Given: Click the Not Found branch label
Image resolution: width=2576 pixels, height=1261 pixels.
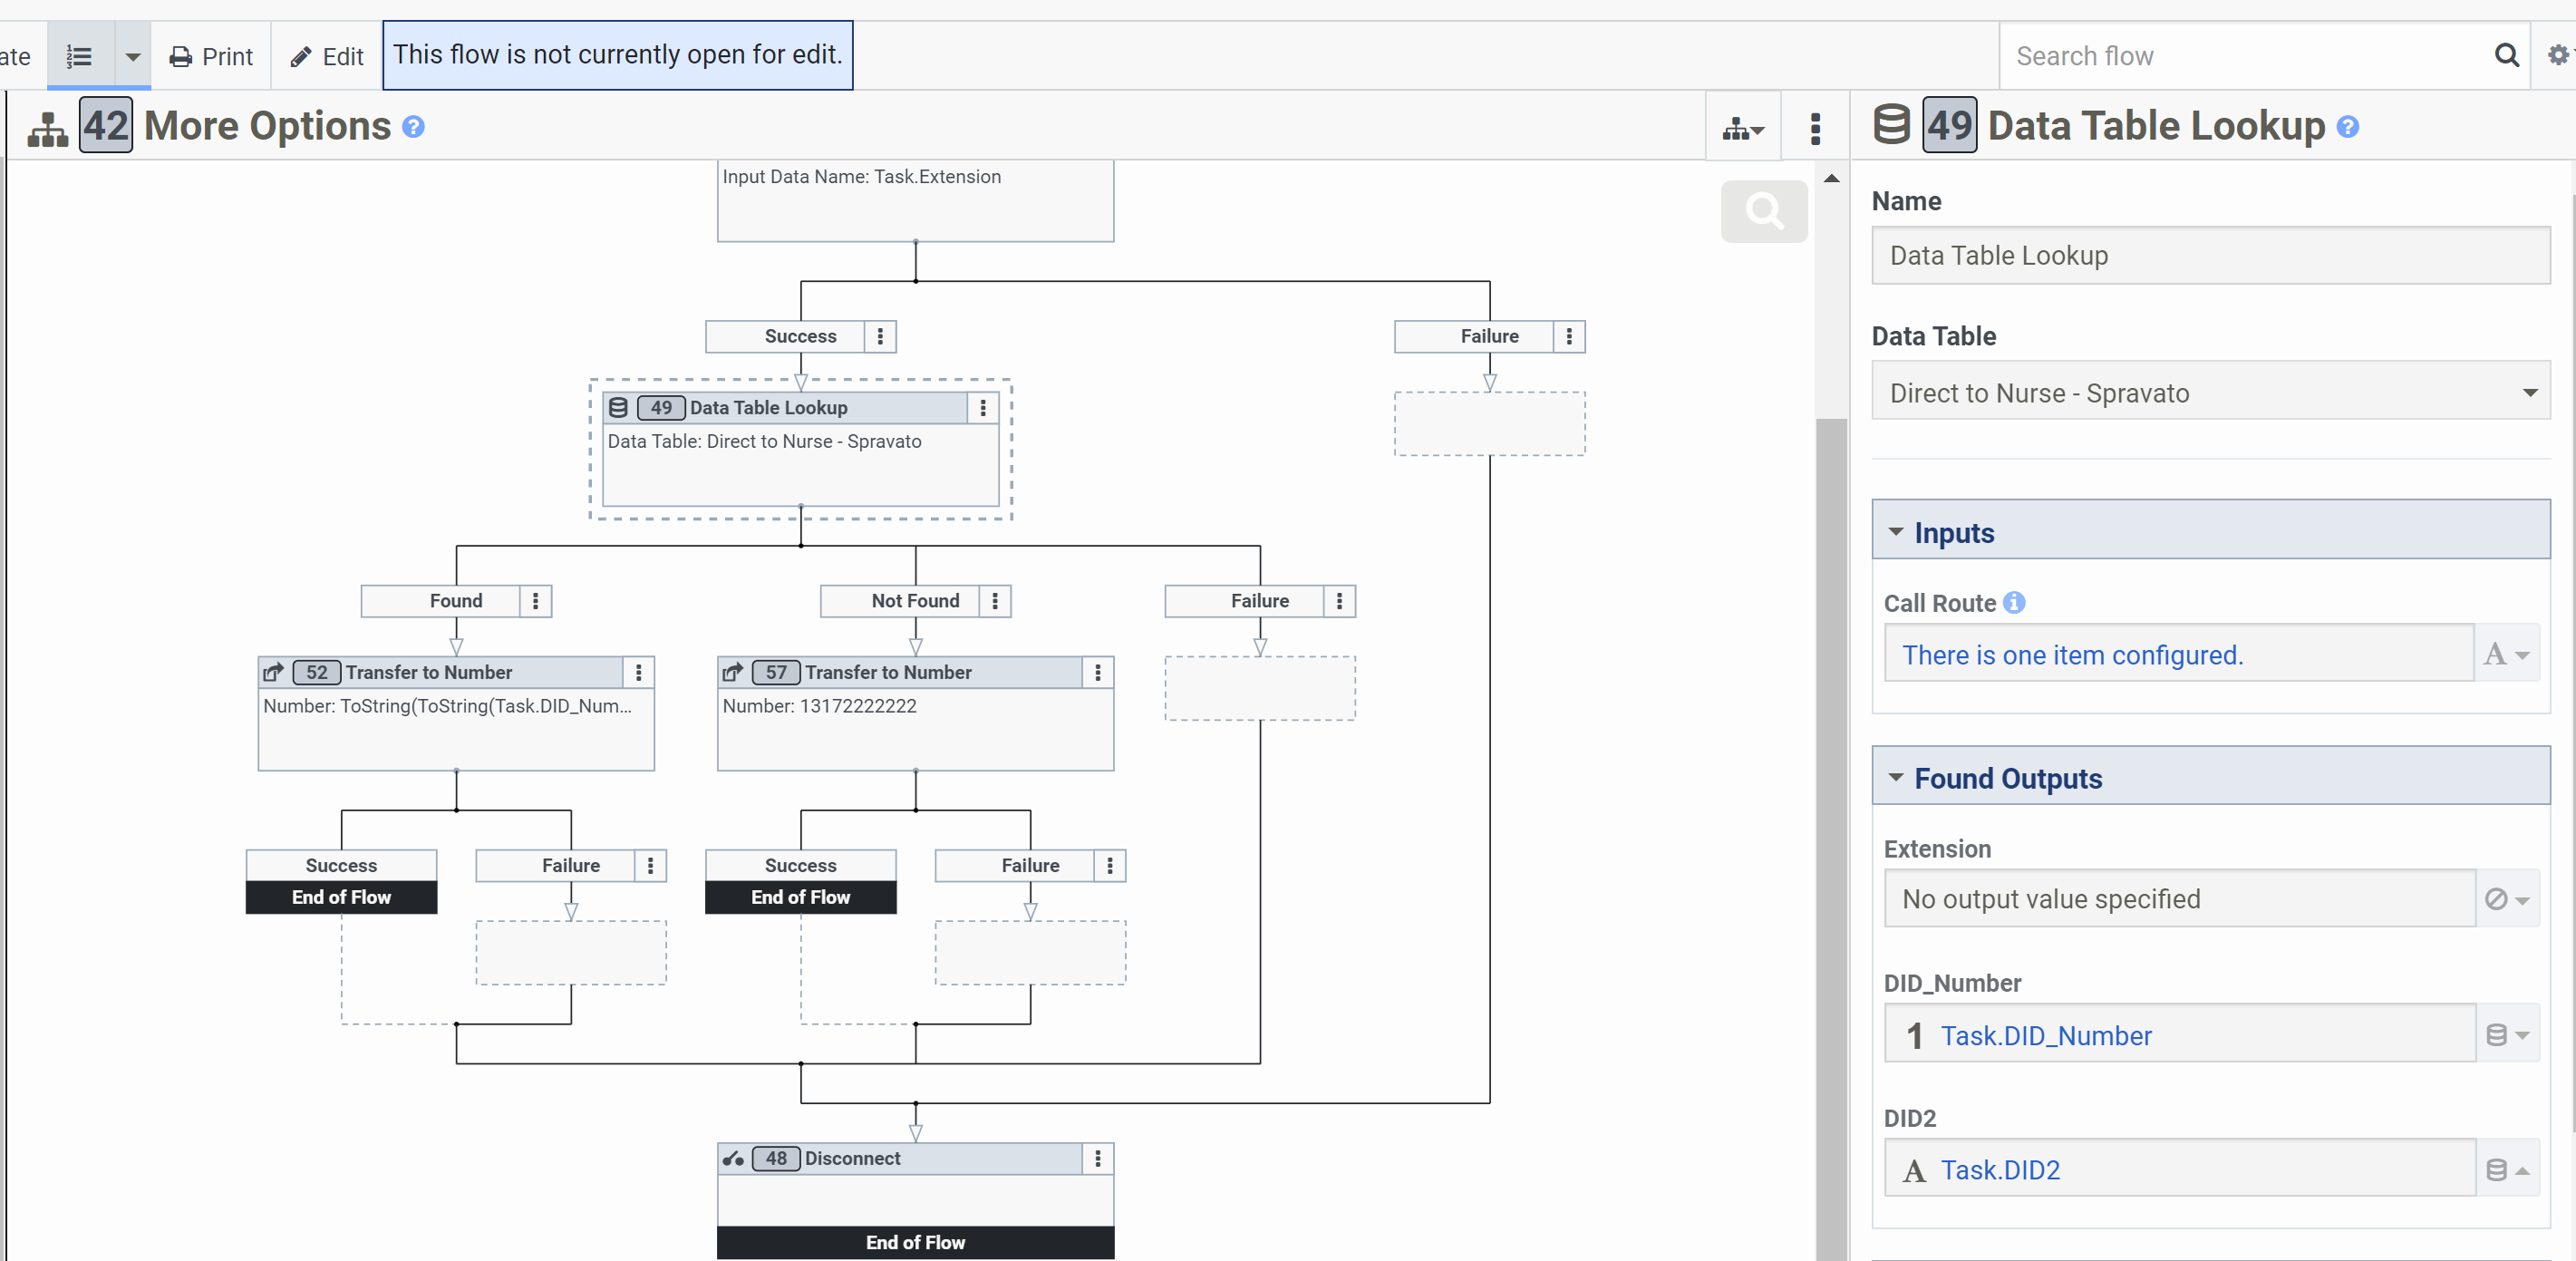Looking at the screenshot, I should click(915, 601).
